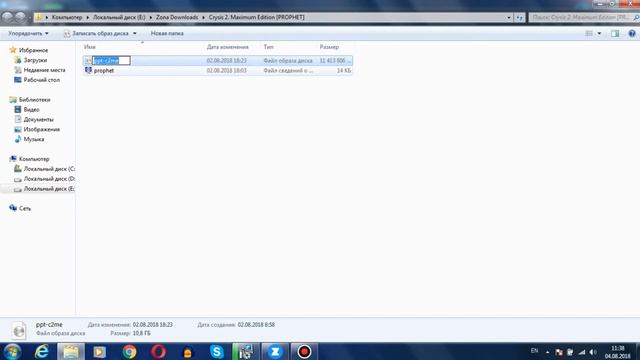Click the ppt-c2me thumbnail in details pane
640x360 pixels.
(18, 330)
